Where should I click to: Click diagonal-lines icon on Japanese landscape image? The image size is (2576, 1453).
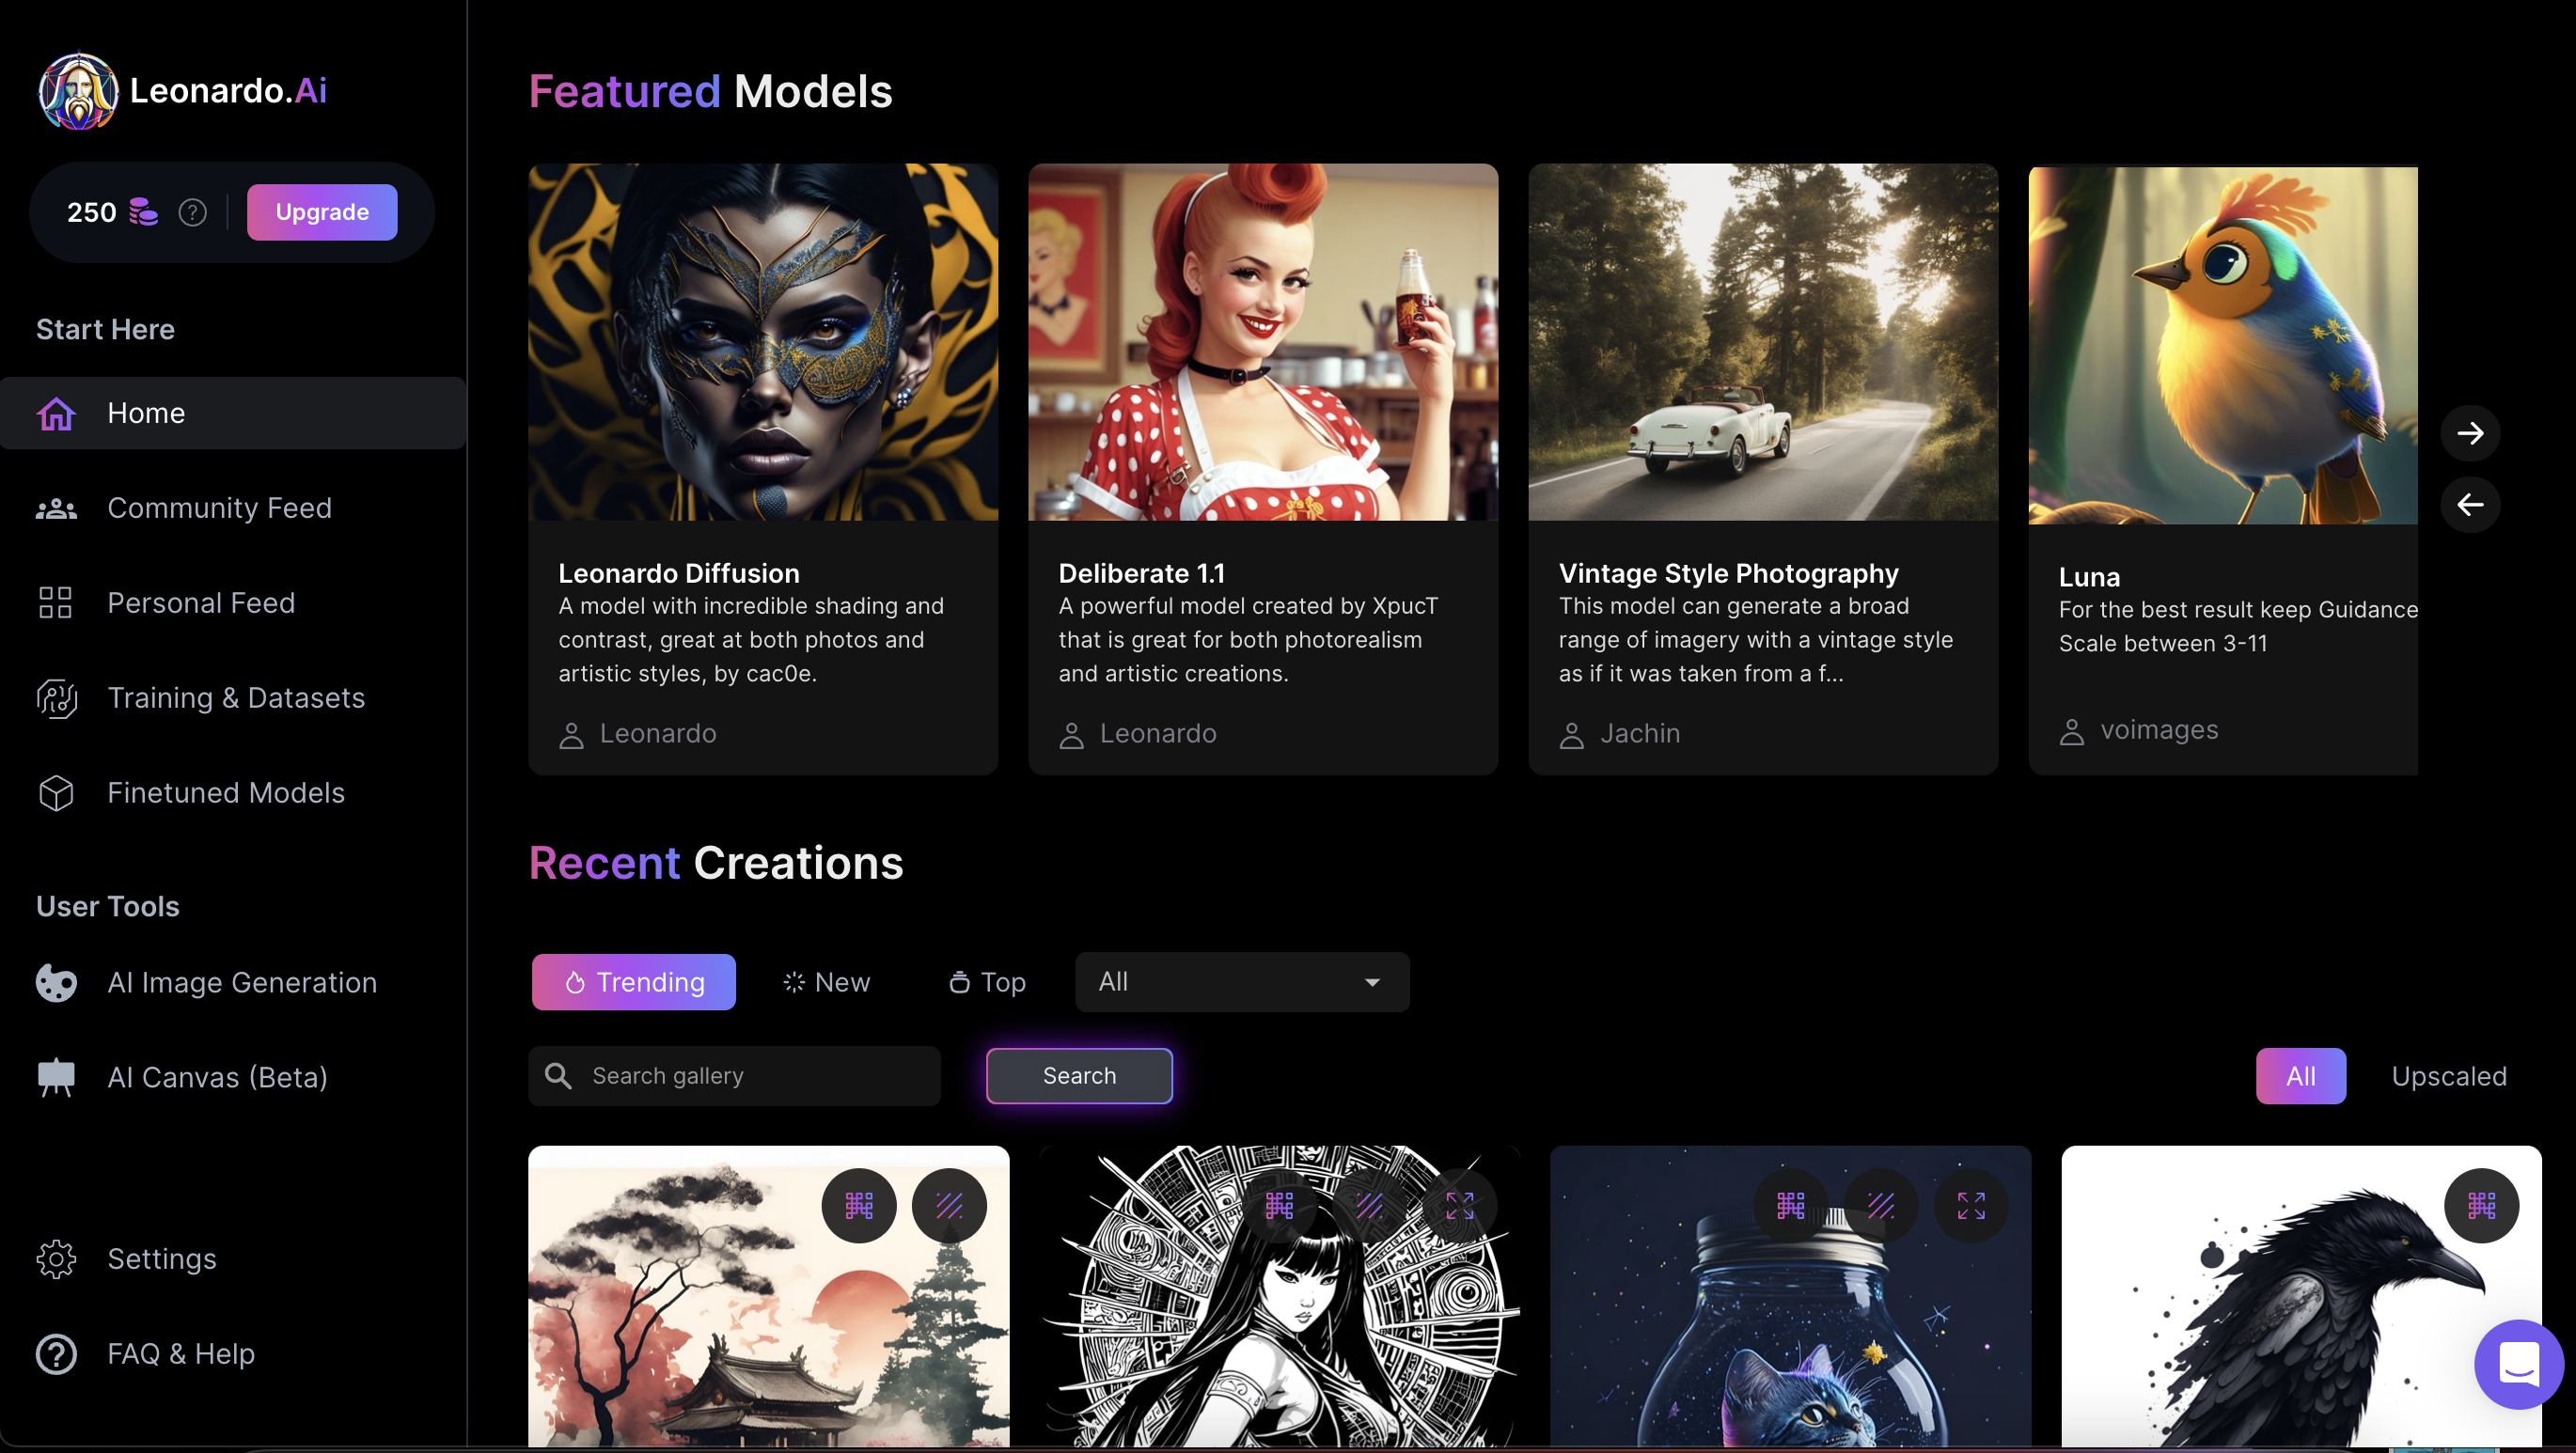(949, 1206)
